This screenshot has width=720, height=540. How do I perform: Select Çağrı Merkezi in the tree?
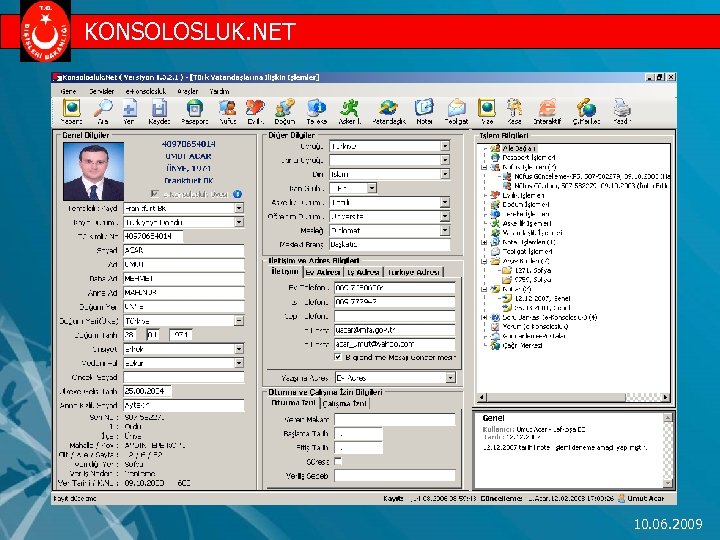click(x=523, y=345)
